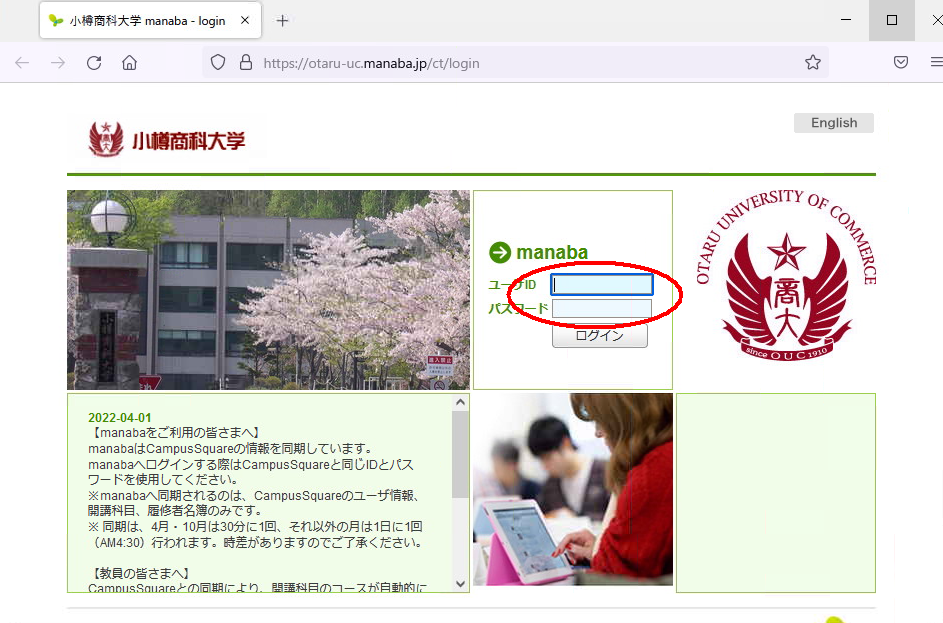Click into the パスワード field
Viewport: 943px width, 623px height.
click(602, 309)
